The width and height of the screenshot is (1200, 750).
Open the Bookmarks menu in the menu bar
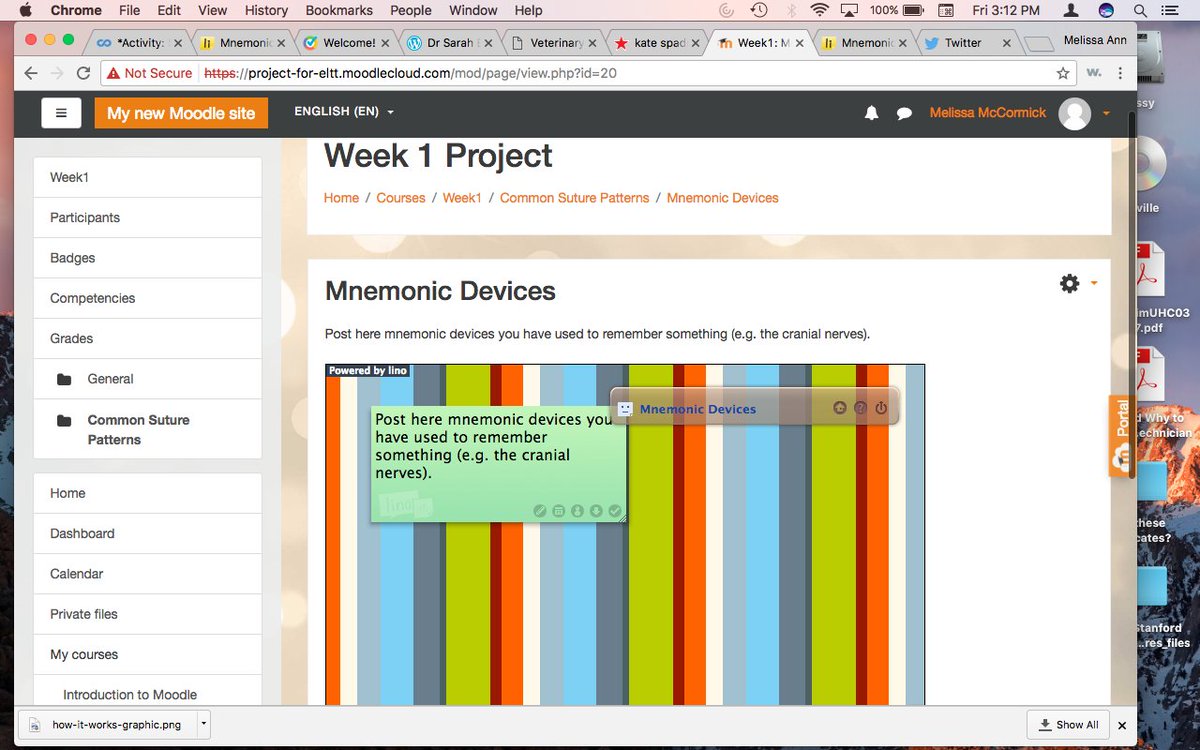click(x=339, y=10)
